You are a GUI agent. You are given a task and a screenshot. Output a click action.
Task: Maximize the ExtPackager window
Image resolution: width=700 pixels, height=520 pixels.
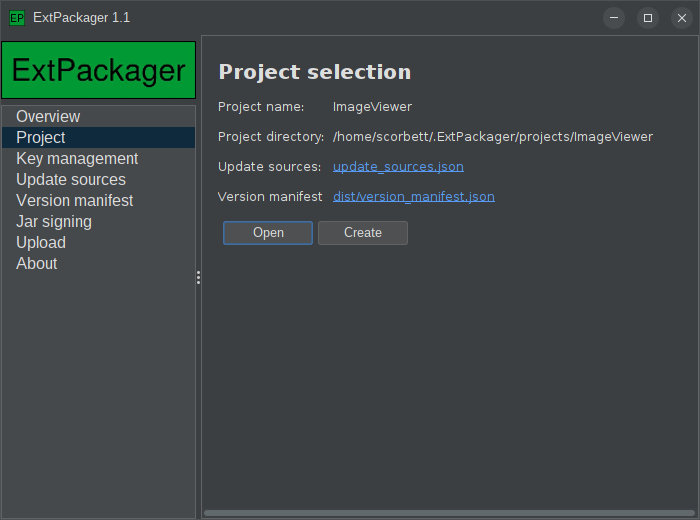point(648,18)
